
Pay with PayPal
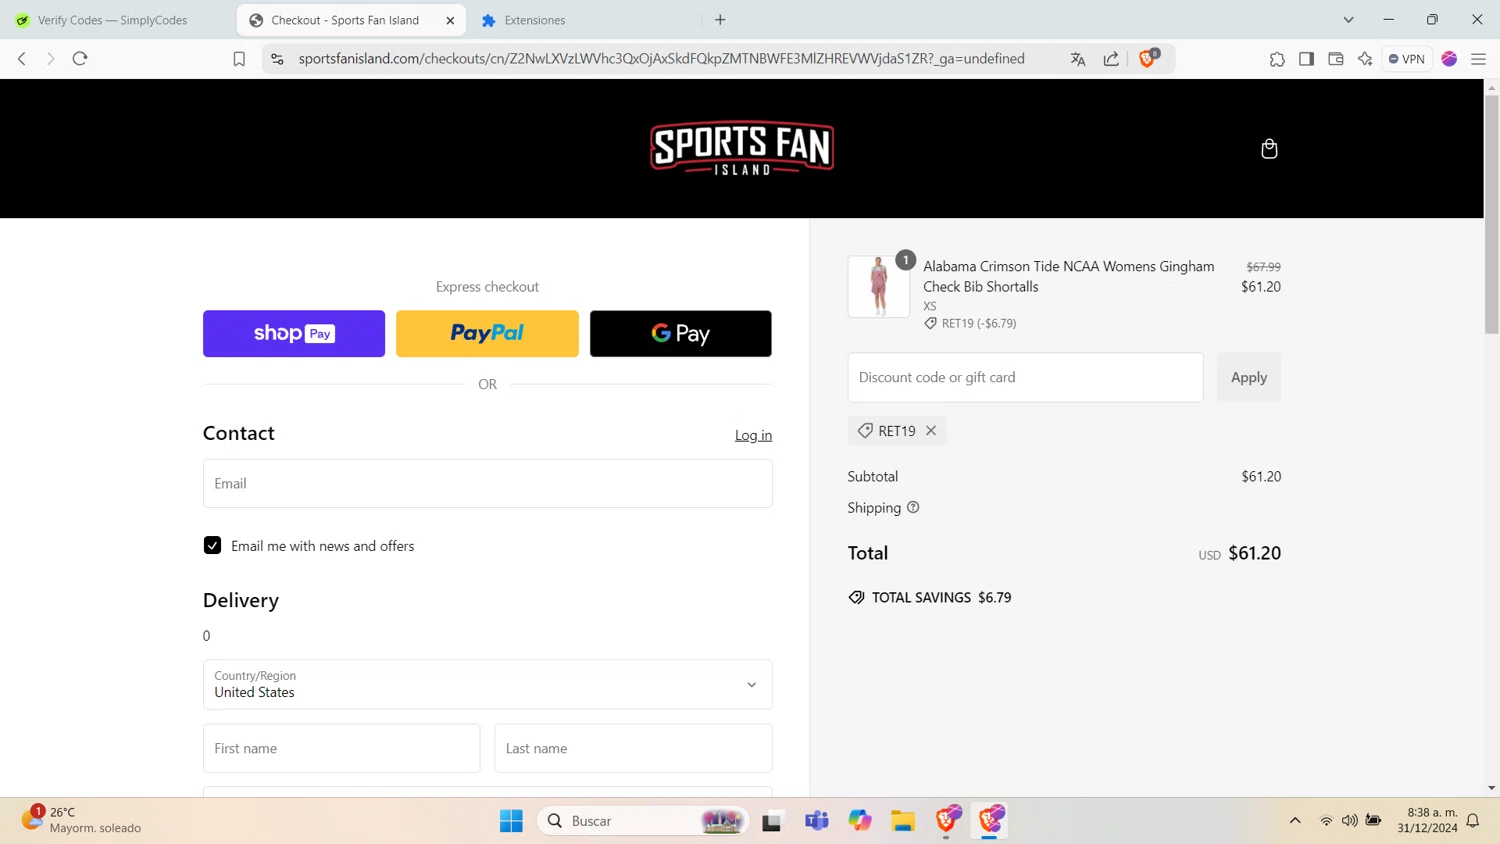487,333
